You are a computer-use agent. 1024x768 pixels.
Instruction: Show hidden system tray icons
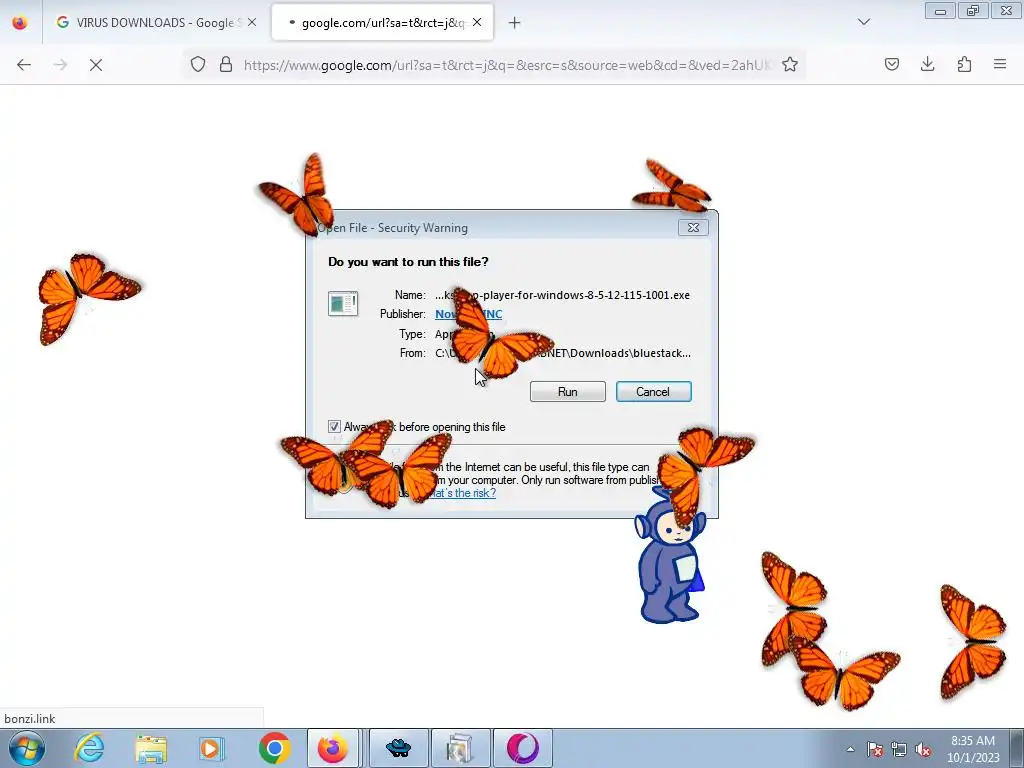850,749
